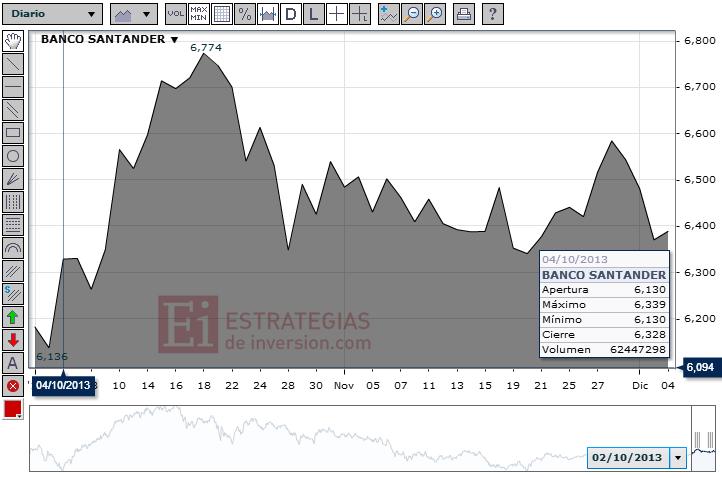Click the overview navigator range handle
Viewport: 722px width, 478px height.
pyautogui.click(x=704, y=441)
